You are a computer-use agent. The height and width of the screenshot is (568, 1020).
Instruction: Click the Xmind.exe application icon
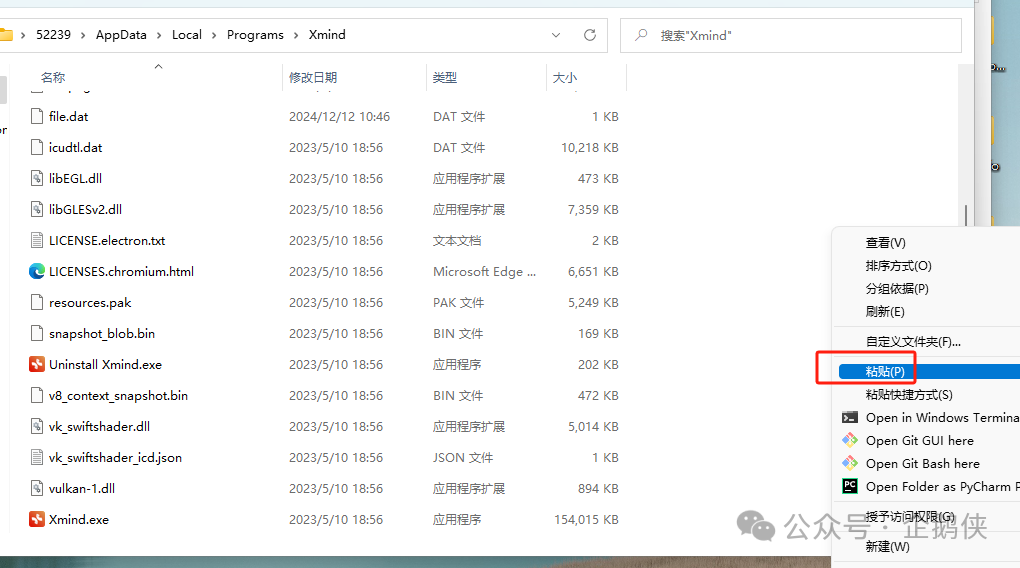pyautogui.click(x=37, y=520)
